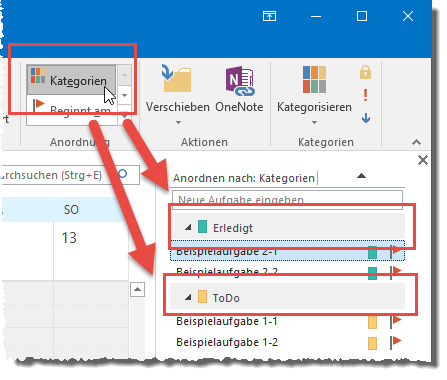Screen dimensions: 447x380
Task: Set low importance with blue arrow
Action: (366, 118)
